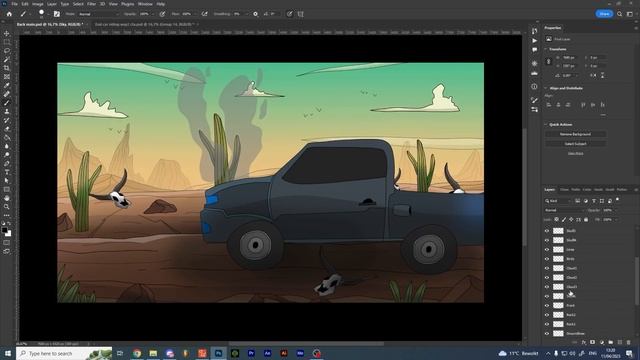Collapse the Transform section
The width and height of the screenshot is (640, 360).
(x=546, y=49)
